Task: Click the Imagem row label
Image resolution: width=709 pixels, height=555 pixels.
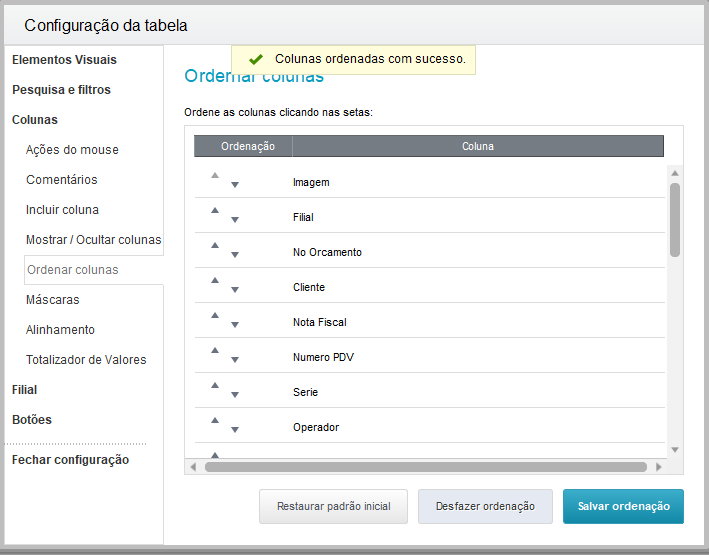Action: pos(311,182)
